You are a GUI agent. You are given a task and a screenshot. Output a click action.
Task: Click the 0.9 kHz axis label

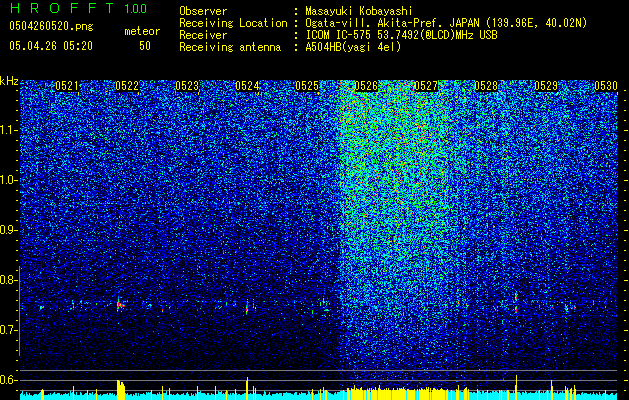8,230
